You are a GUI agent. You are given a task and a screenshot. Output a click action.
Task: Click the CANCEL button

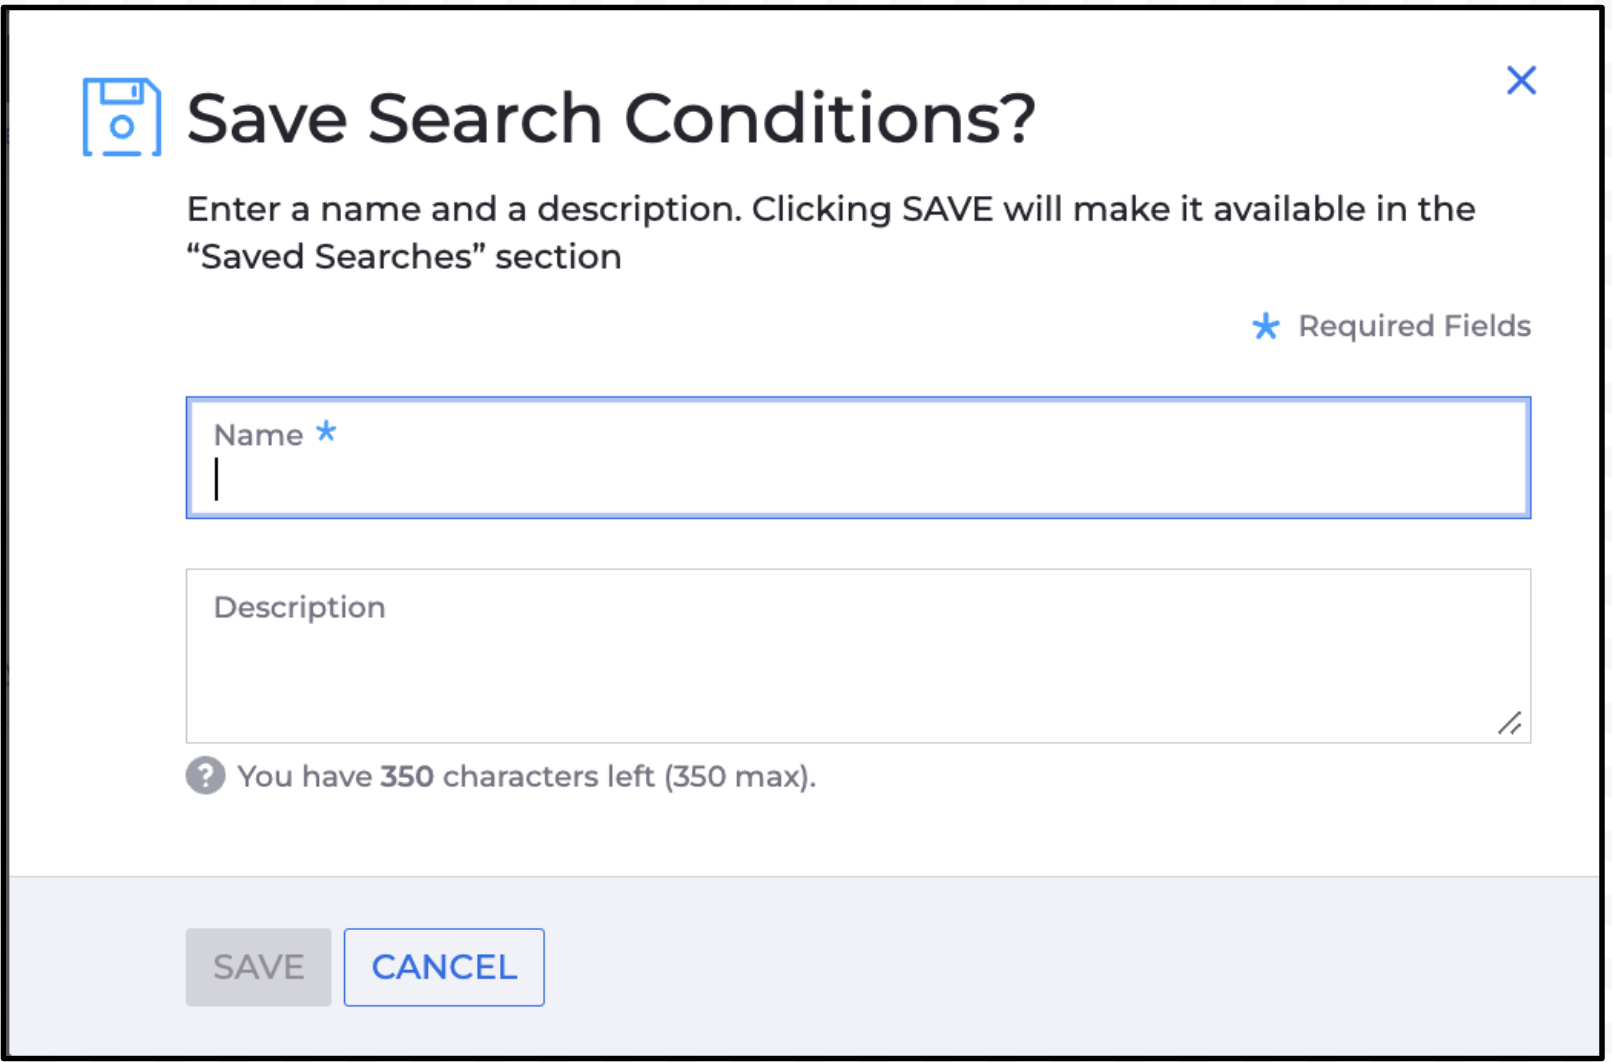coord(444,967)
